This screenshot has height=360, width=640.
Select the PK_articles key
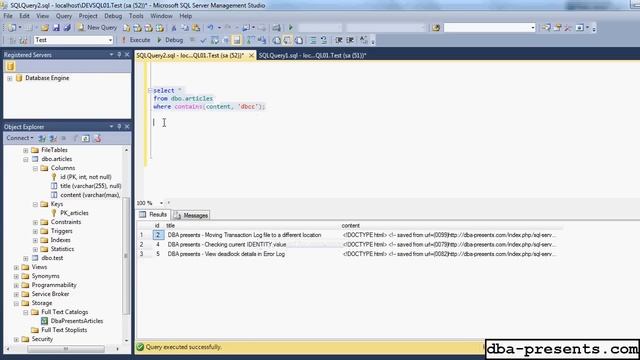coord(74,213)
